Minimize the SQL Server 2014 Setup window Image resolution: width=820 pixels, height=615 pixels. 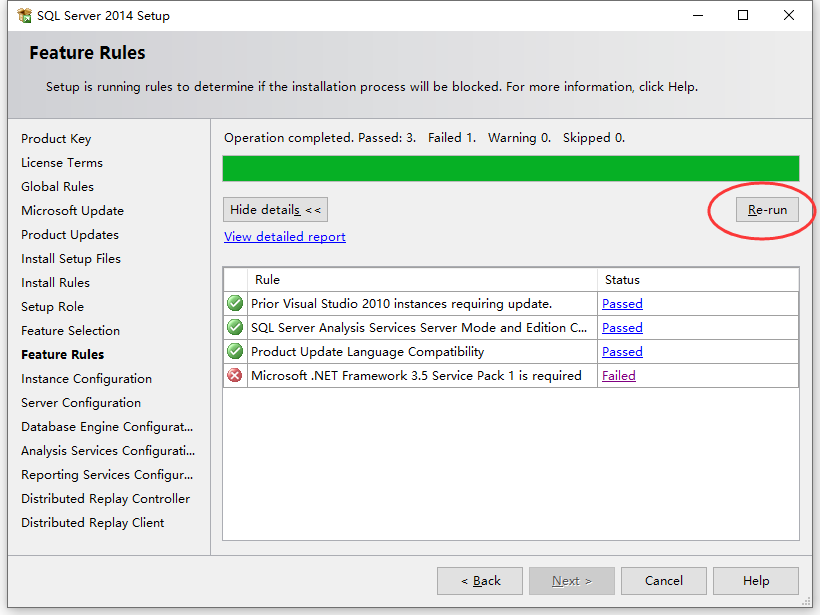[x=698, y=16]
